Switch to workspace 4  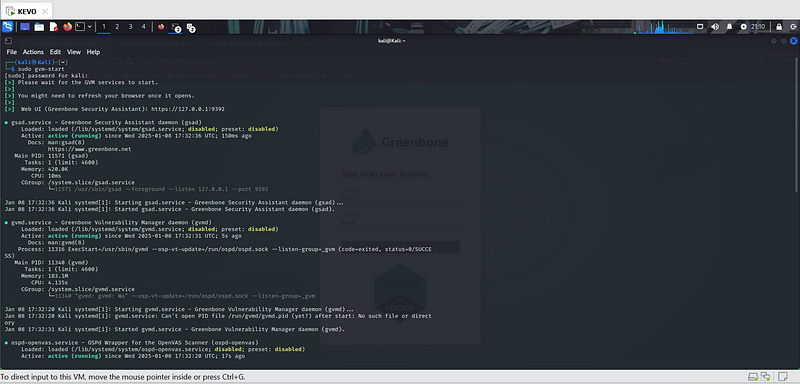[143, 27]
